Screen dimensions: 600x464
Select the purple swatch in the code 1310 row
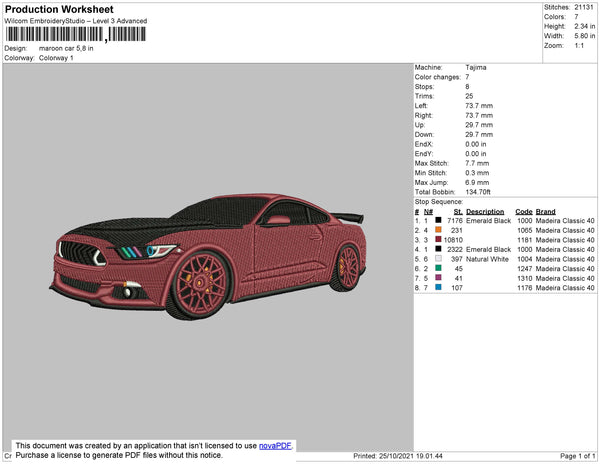439,278
